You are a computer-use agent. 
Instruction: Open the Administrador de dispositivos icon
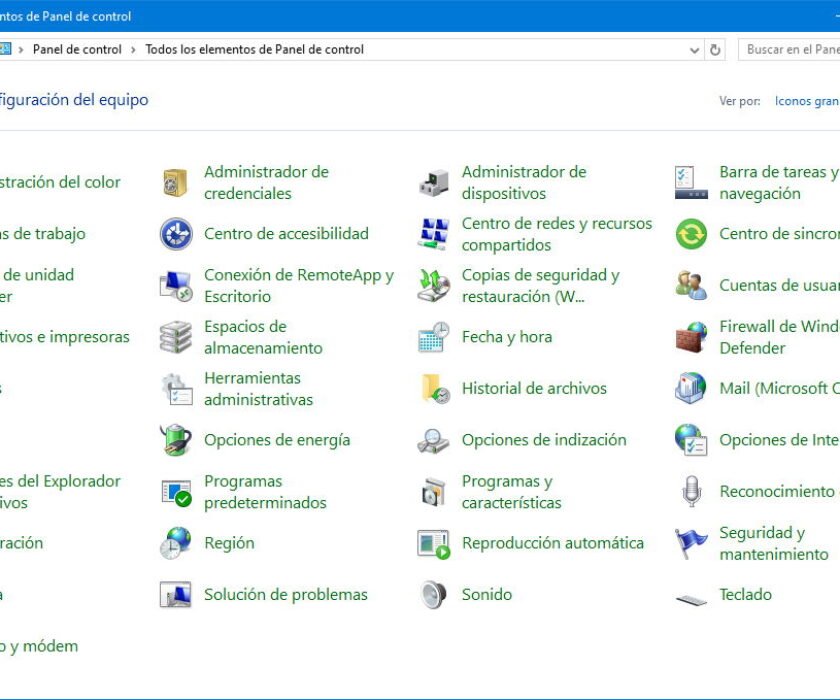[433, 183]
